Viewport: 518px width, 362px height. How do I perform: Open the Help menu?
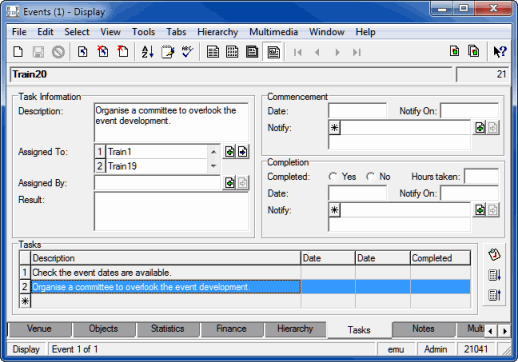click(x=365, y=32)
